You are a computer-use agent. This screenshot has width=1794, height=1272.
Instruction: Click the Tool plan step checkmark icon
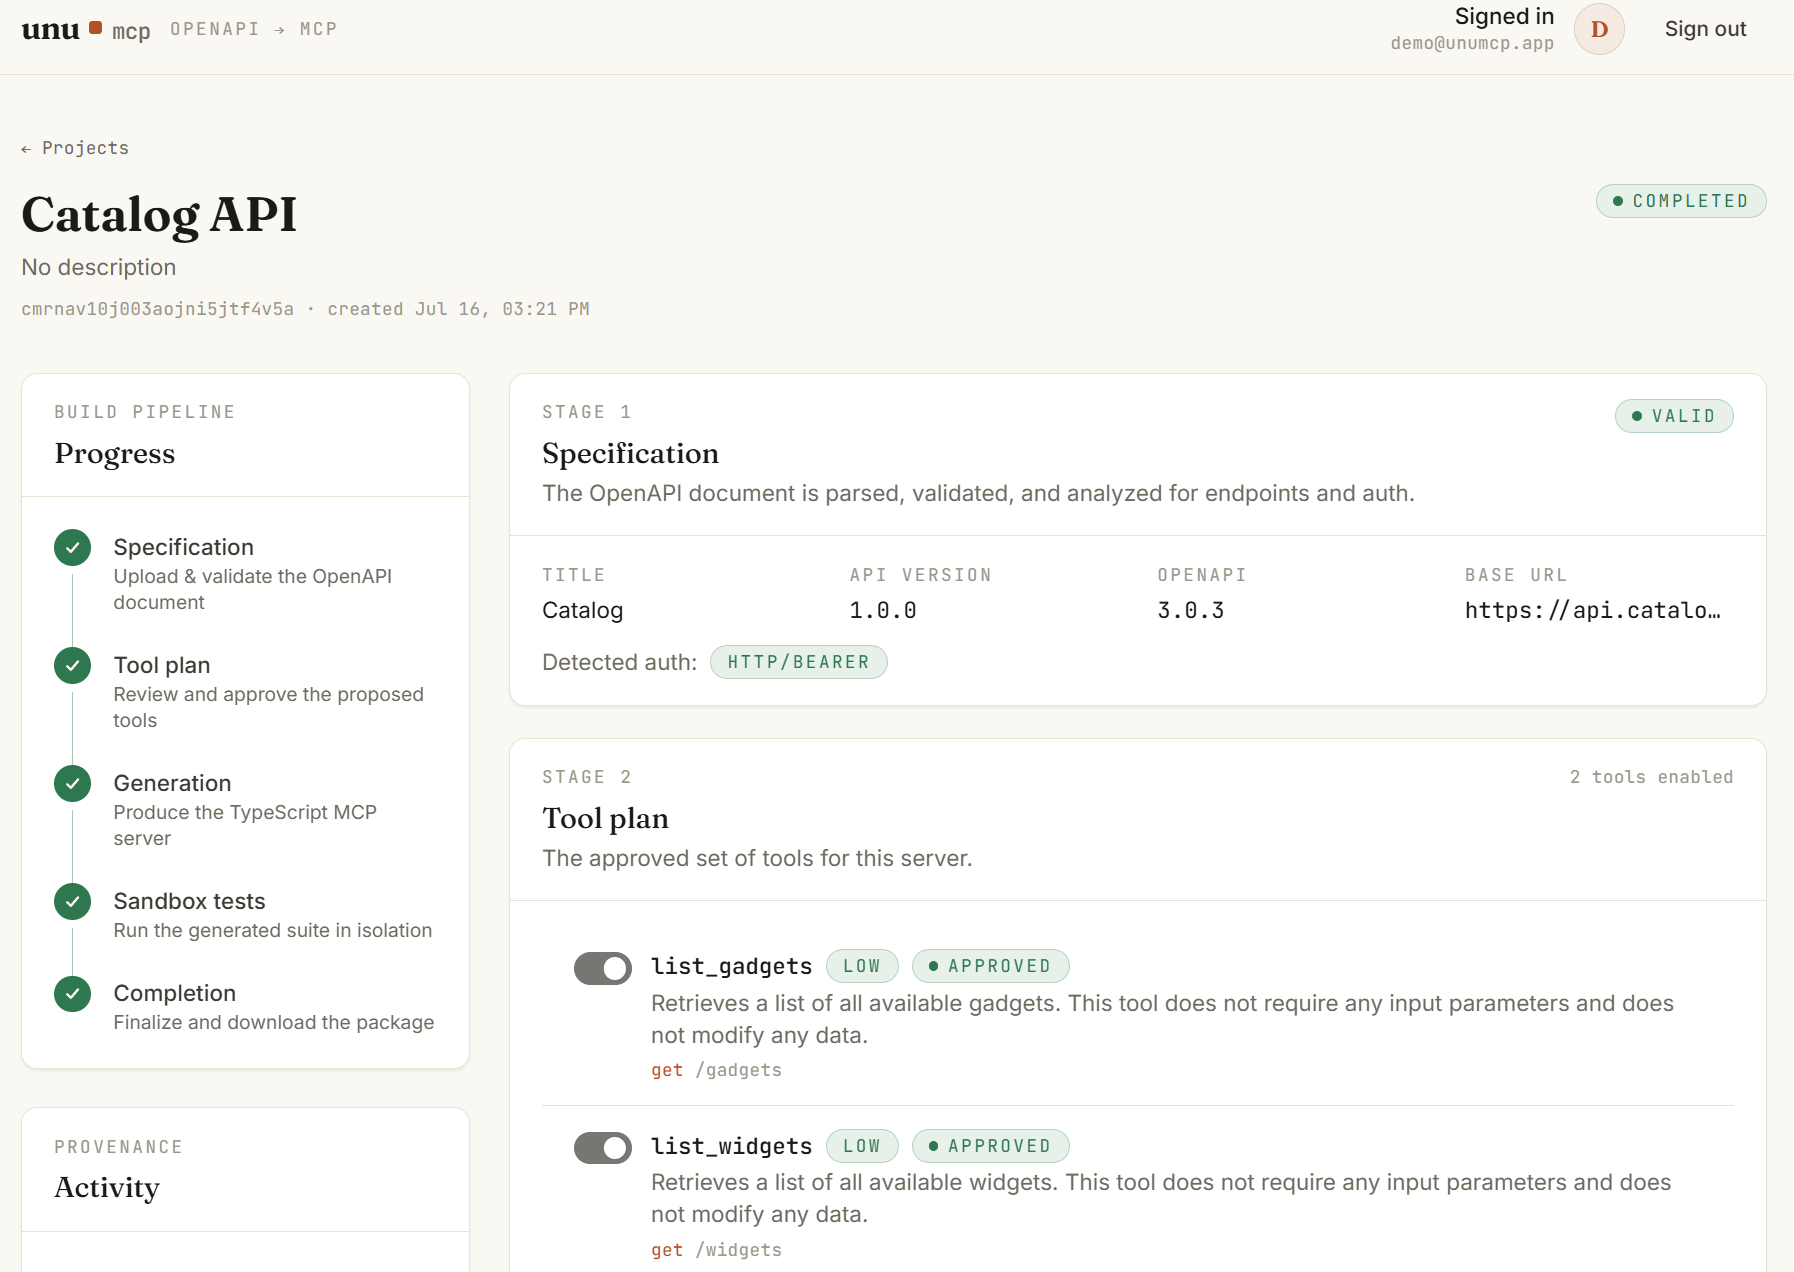[x=72, y=666]
